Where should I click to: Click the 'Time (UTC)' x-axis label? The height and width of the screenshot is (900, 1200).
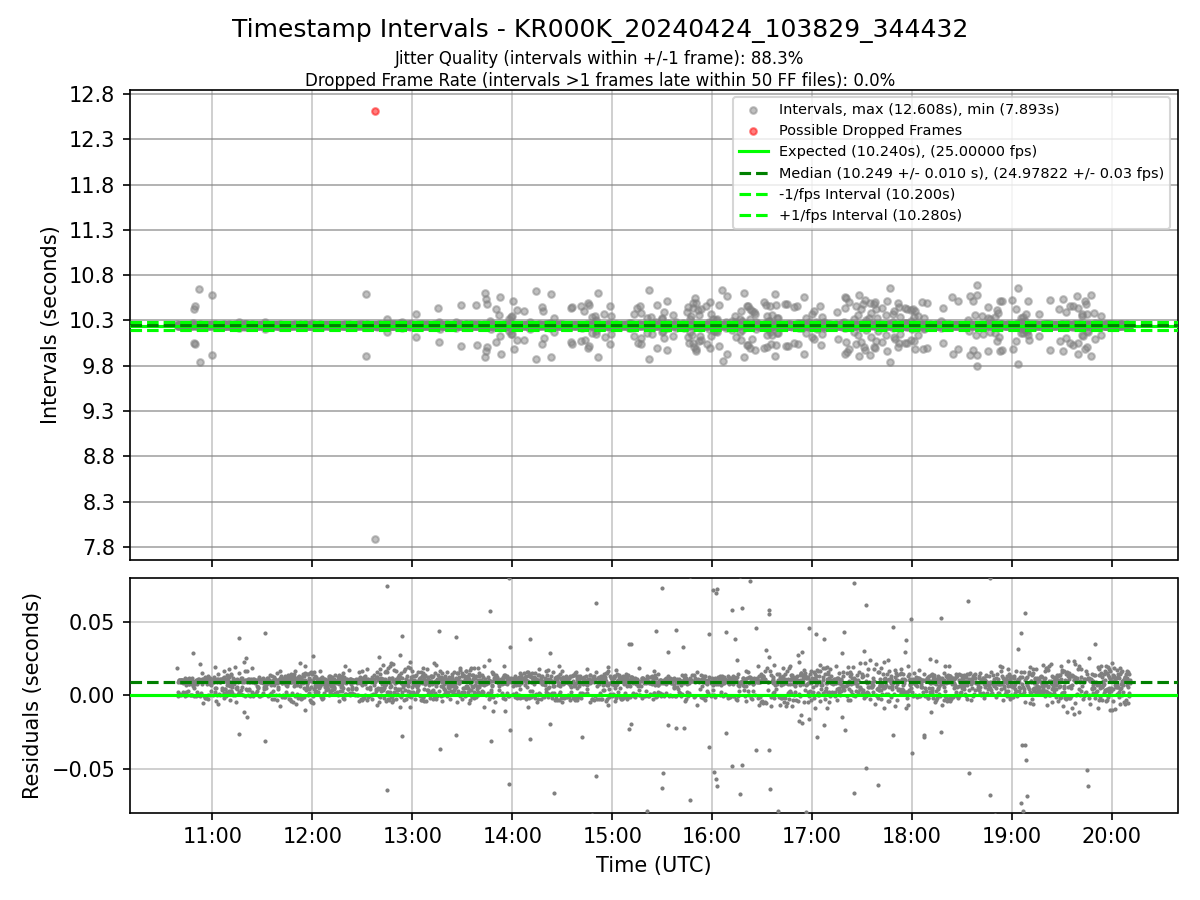654,865
